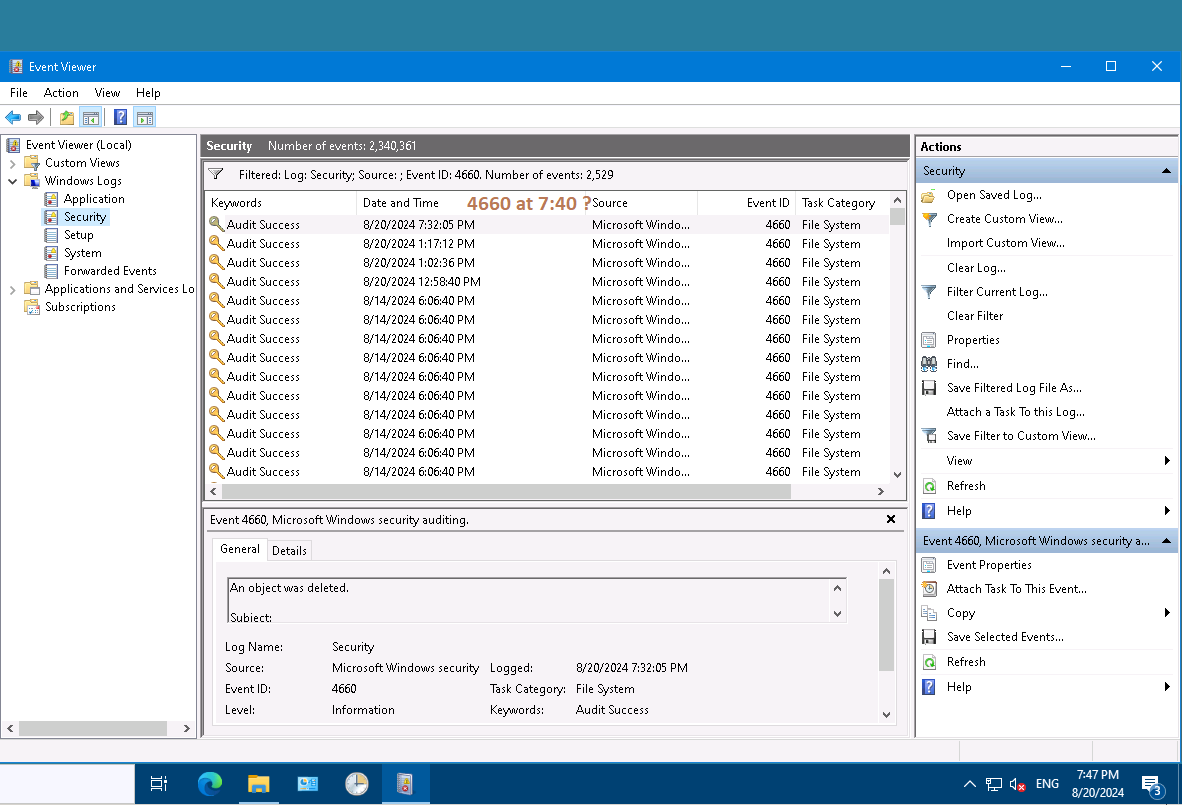Expand the Applications and Services Logs node
The height and width of the screenshot is (805, 1182).
[x=13, y=289]
